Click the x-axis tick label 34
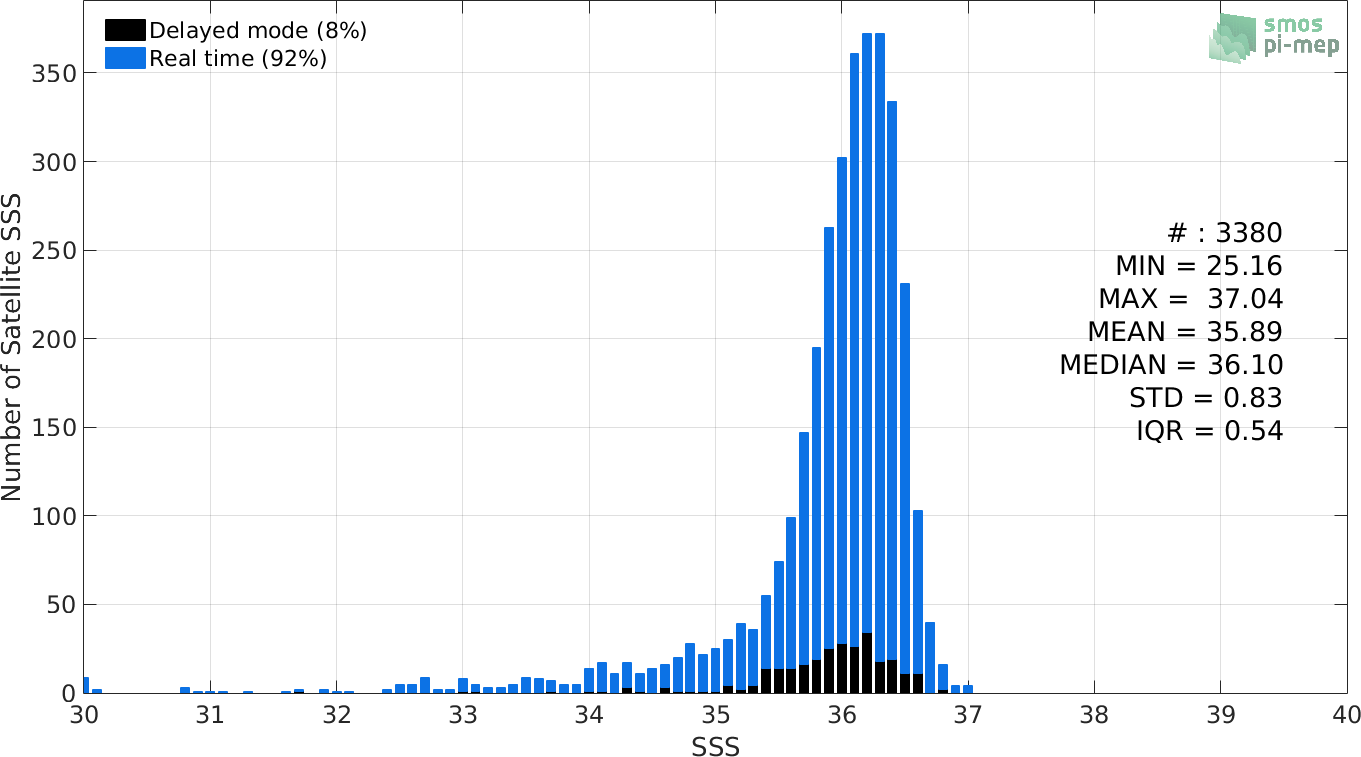Image resolution: width=1361 pixels, height=757 pixels. coord(589,716)
